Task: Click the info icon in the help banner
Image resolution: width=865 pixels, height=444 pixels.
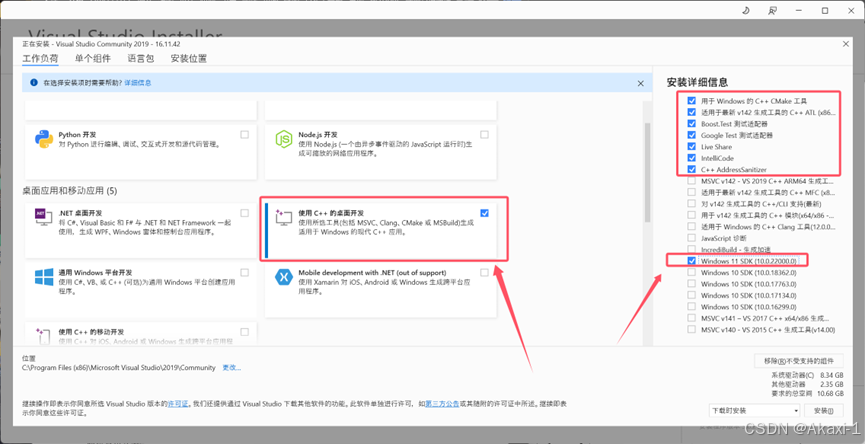Action: tap(34, 83)
